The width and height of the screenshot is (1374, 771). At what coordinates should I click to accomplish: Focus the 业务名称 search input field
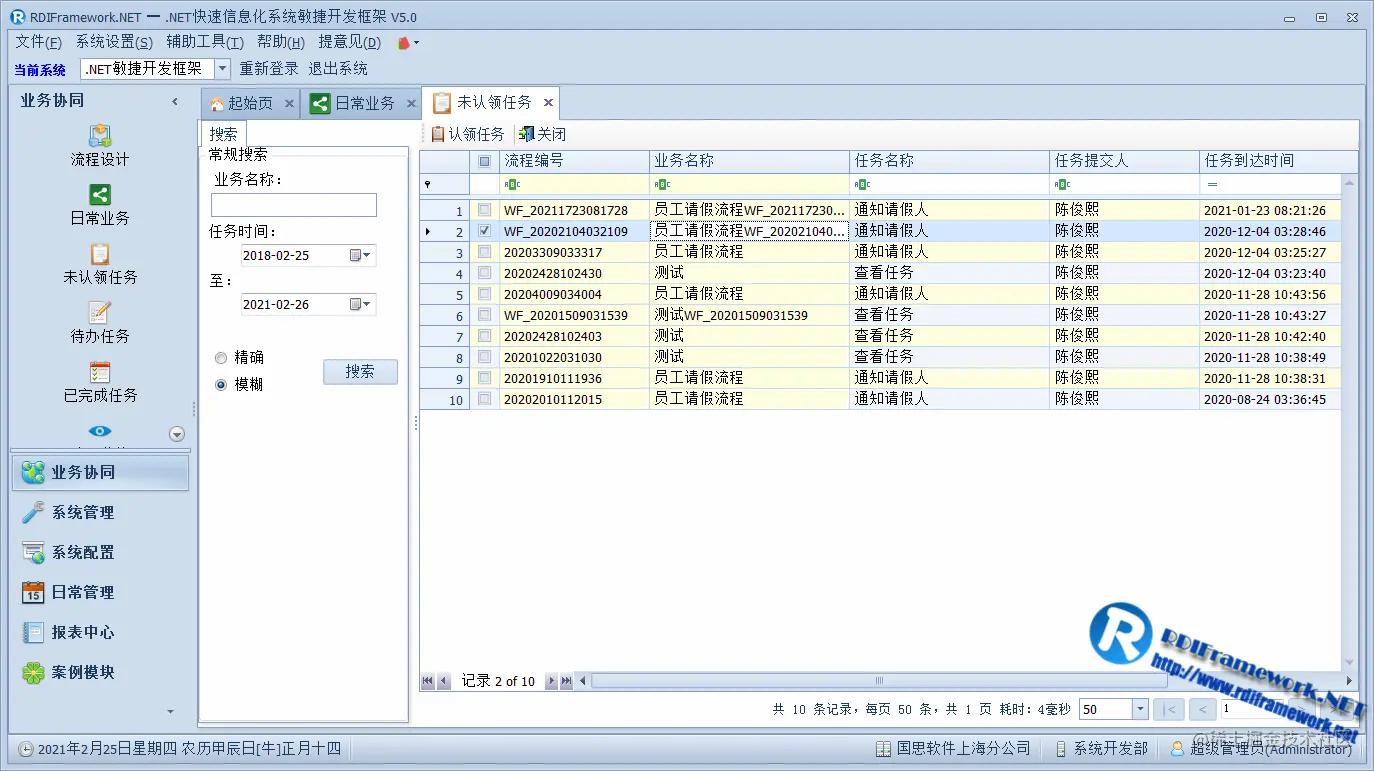click(x=294, y=205)
